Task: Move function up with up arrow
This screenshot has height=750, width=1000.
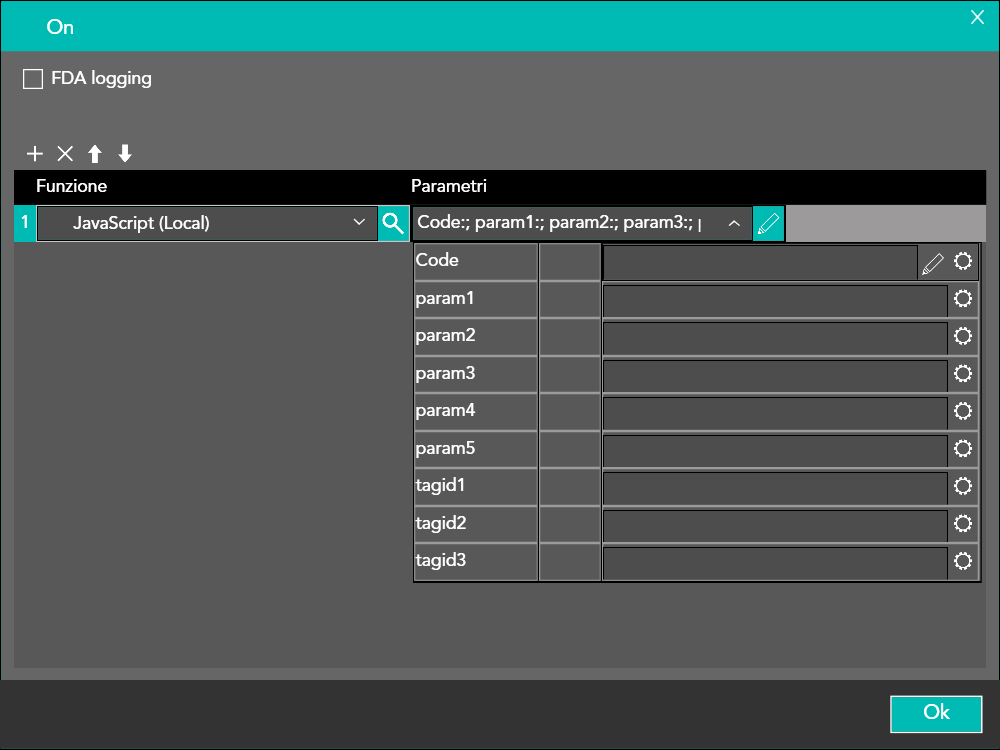Action: 95,154
